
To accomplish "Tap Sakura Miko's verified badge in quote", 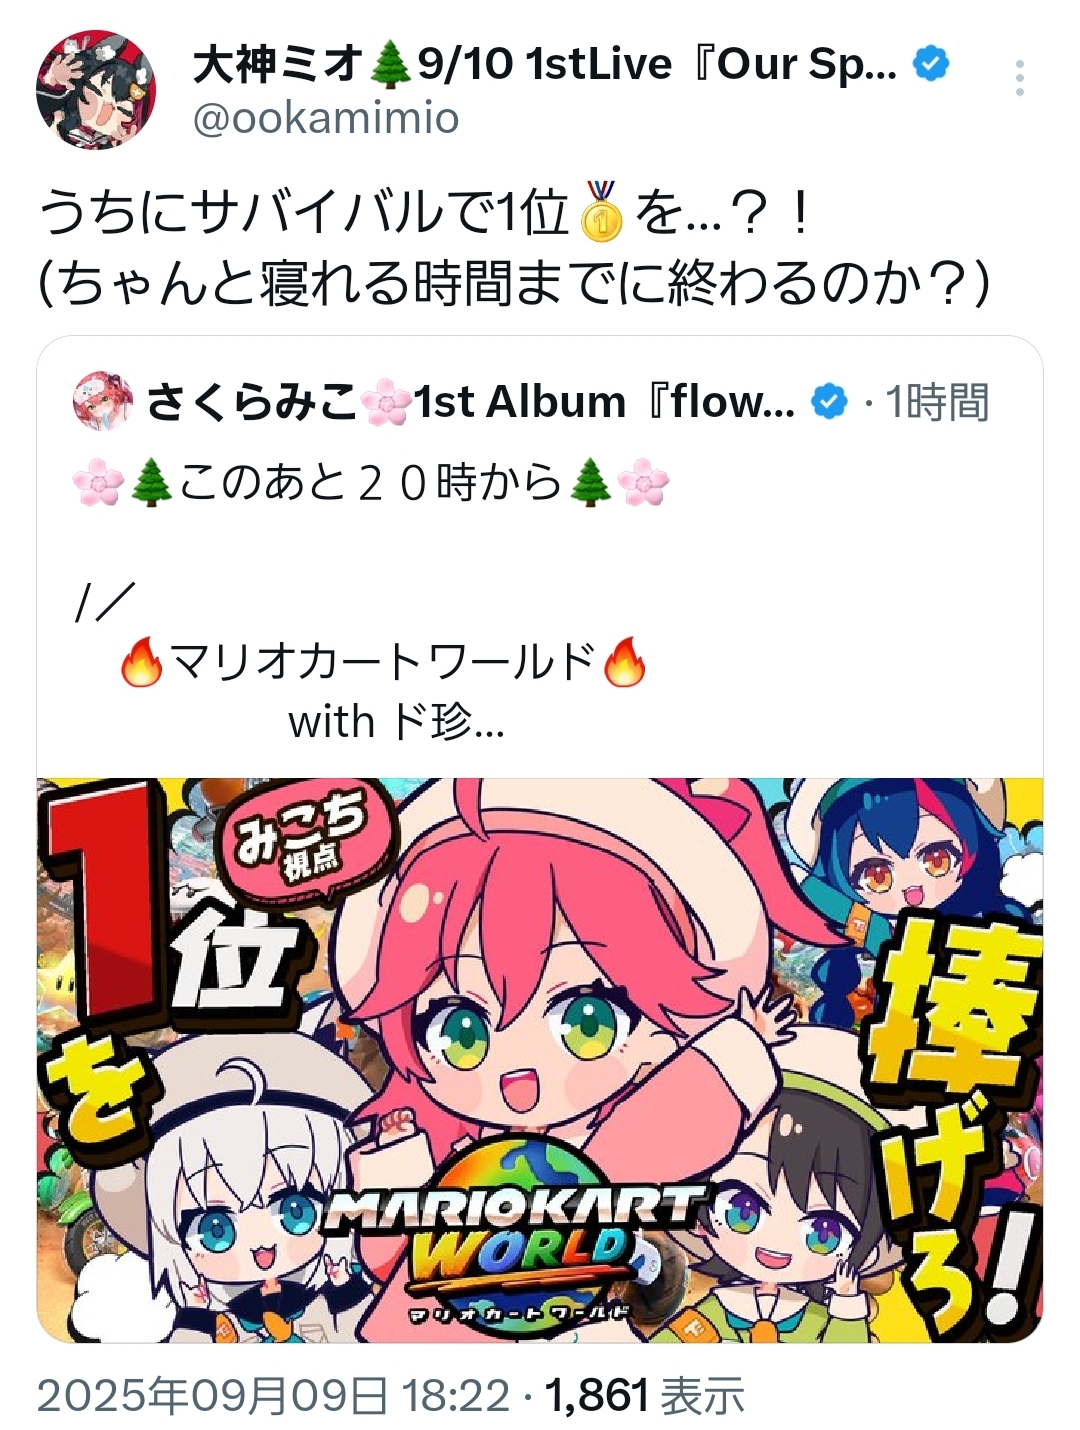I will pyautogui.click(x=829, y=402).
